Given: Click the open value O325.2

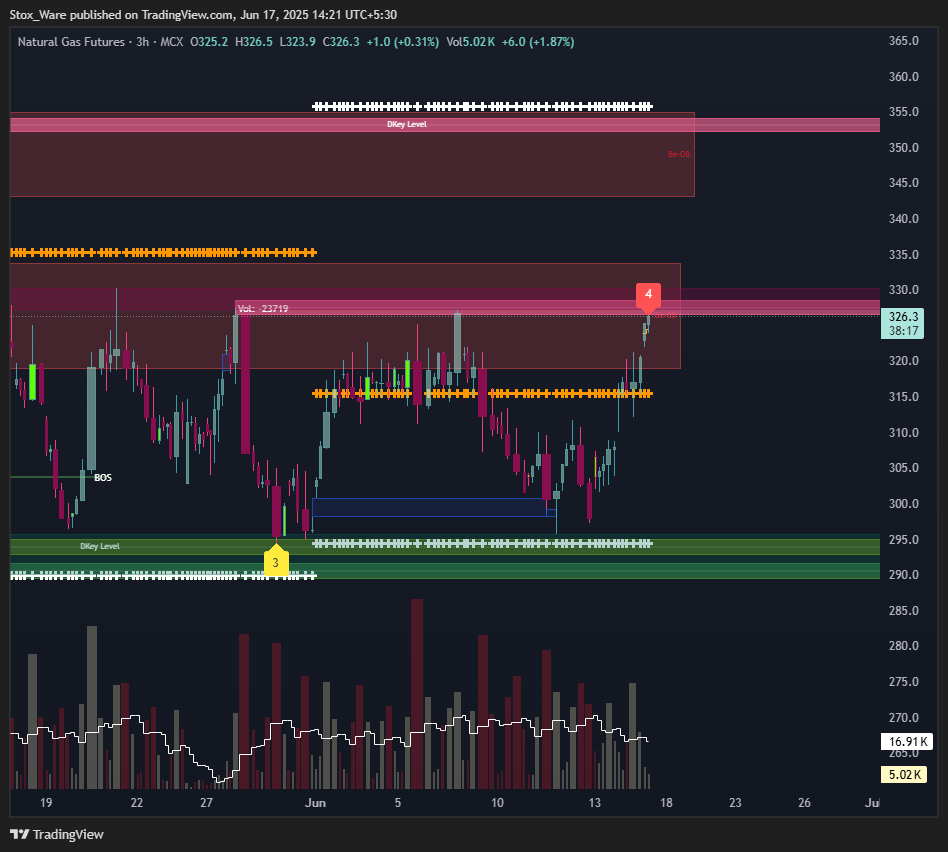Looking at the screenshot, I should pos(209,42).
